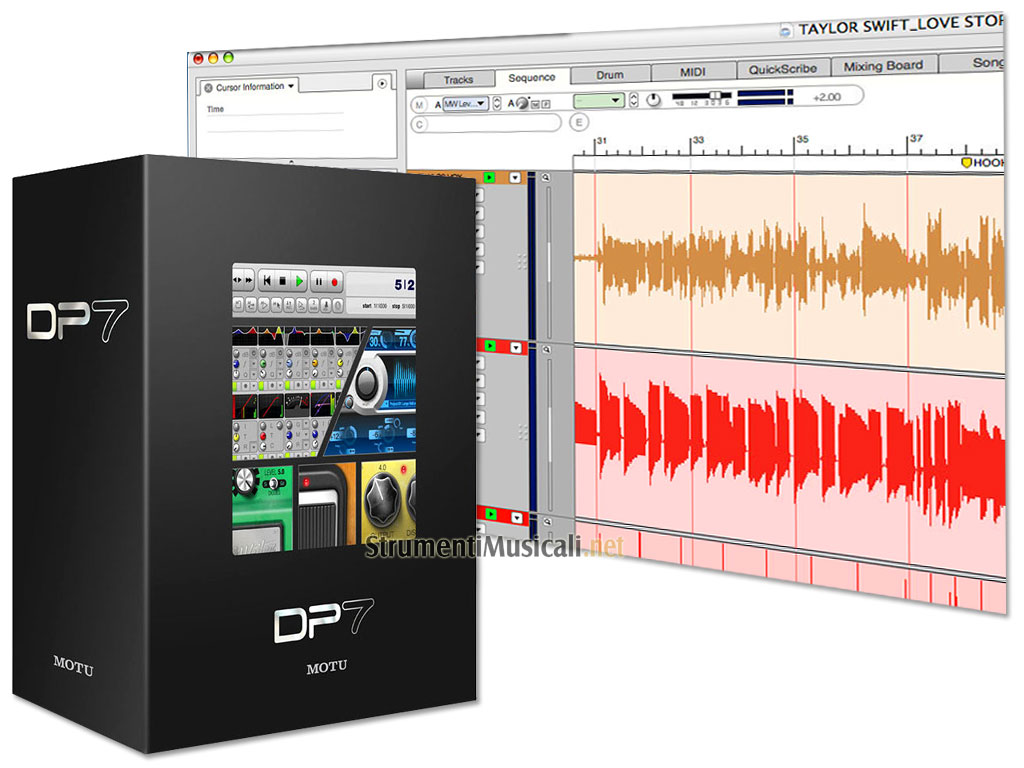
Task: Click the red track's magnifier zoom icon
Action: (545, 349)
